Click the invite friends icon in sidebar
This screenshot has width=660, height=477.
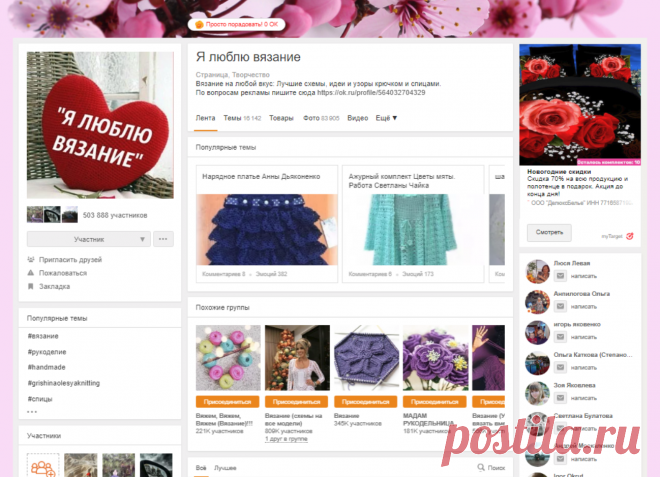click(31, 260)
